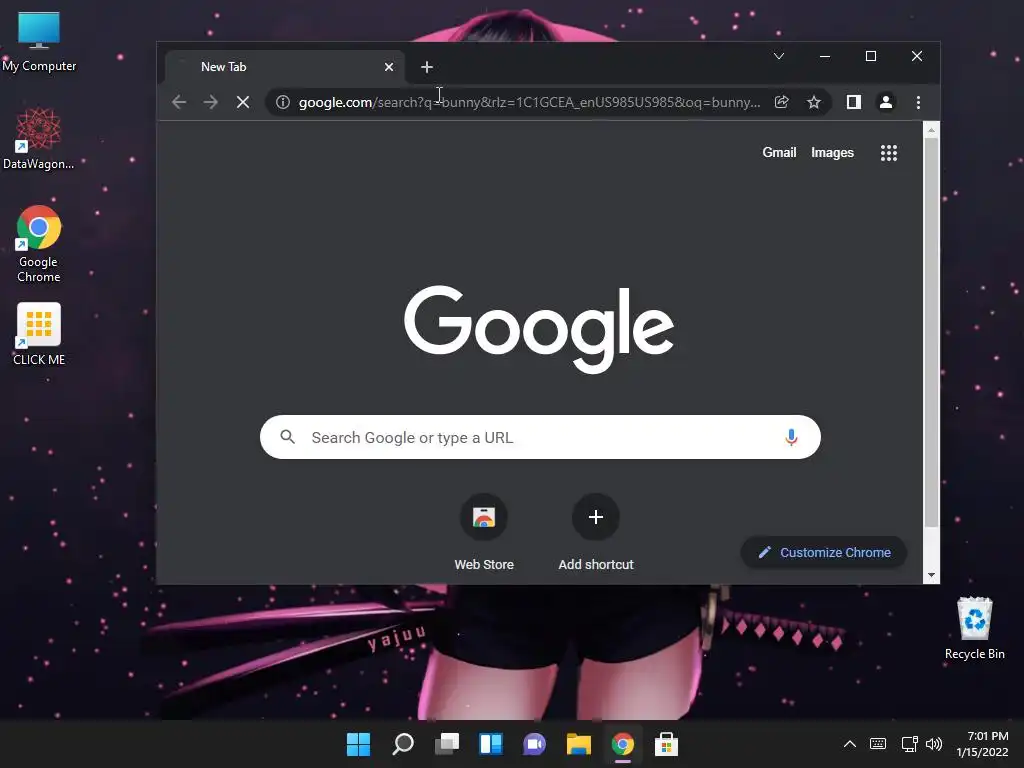Viewport: 1024px width, 768px height.
Task: Open the volume tray icon
Action: tap(934, 744)
